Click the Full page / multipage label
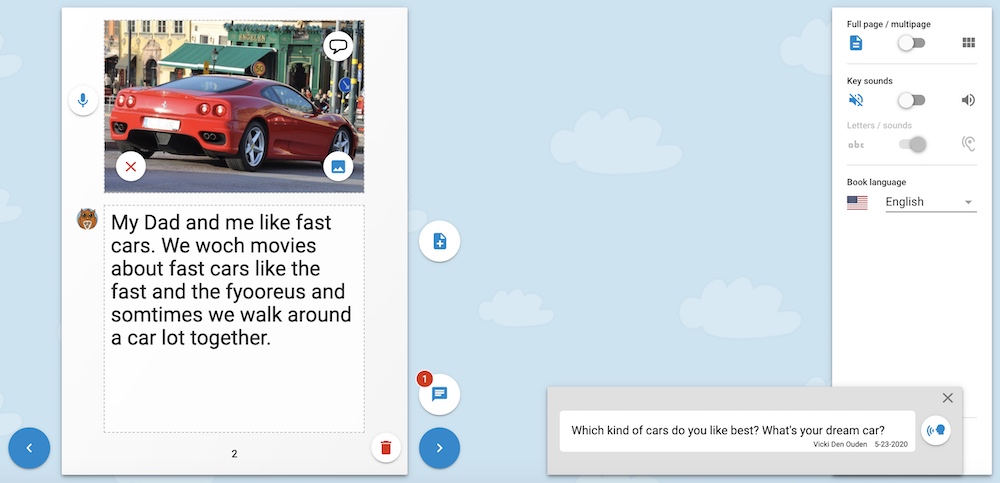This screenshot has height=483, width=1000. pos(888,24)
